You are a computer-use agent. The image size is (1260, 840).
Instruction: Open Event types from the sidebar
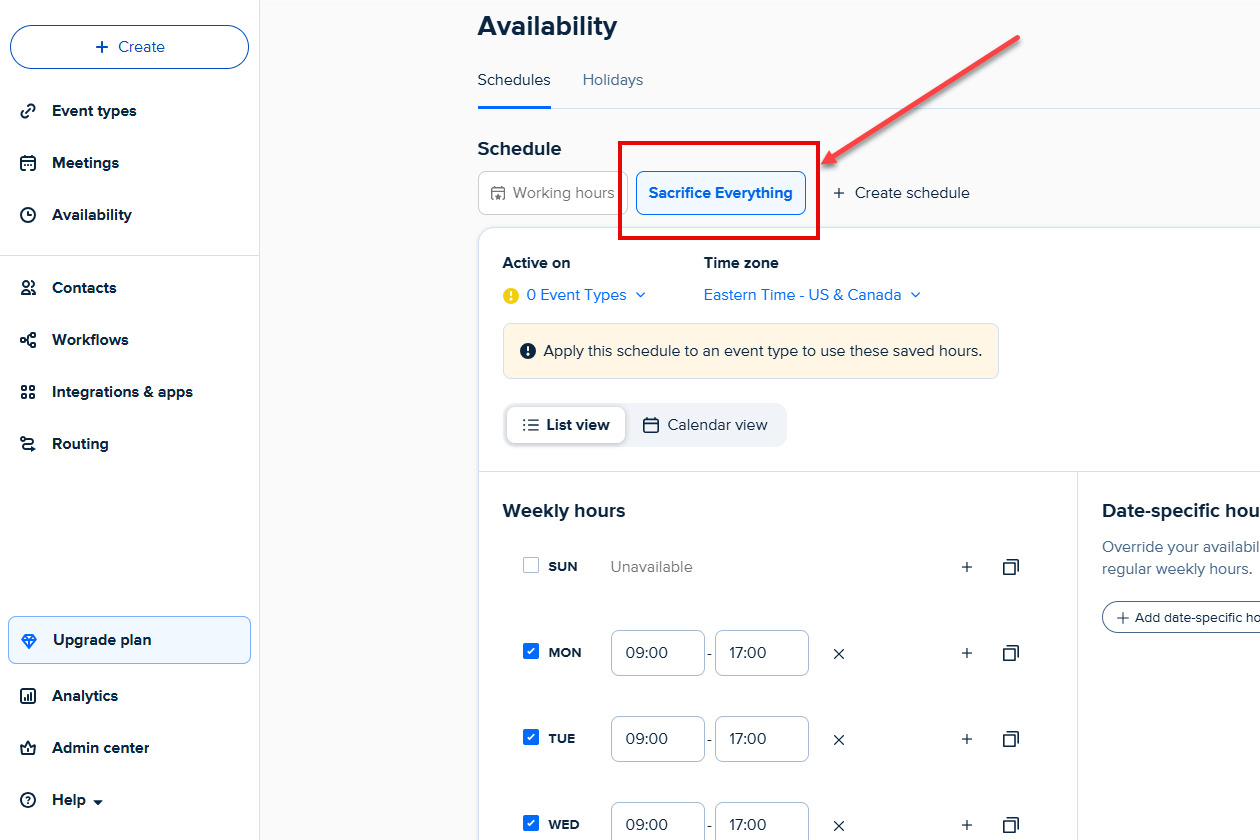(x=95, y=110)
